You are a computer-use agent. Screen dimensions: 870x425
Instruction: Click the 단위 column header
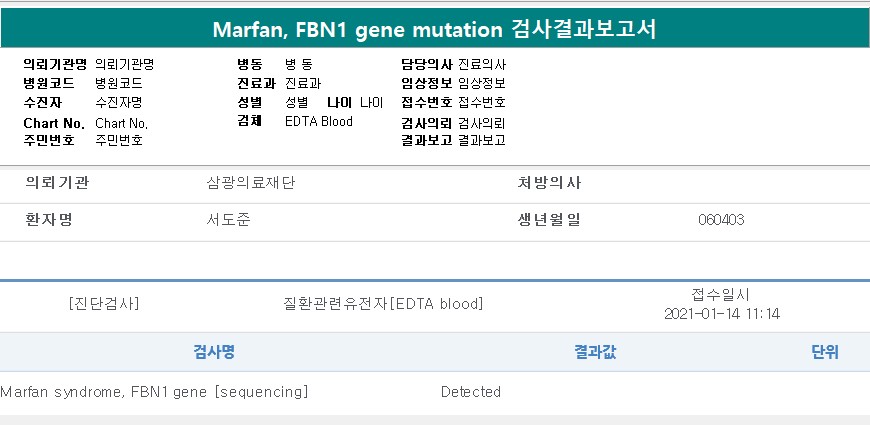[x=825, y=352]
